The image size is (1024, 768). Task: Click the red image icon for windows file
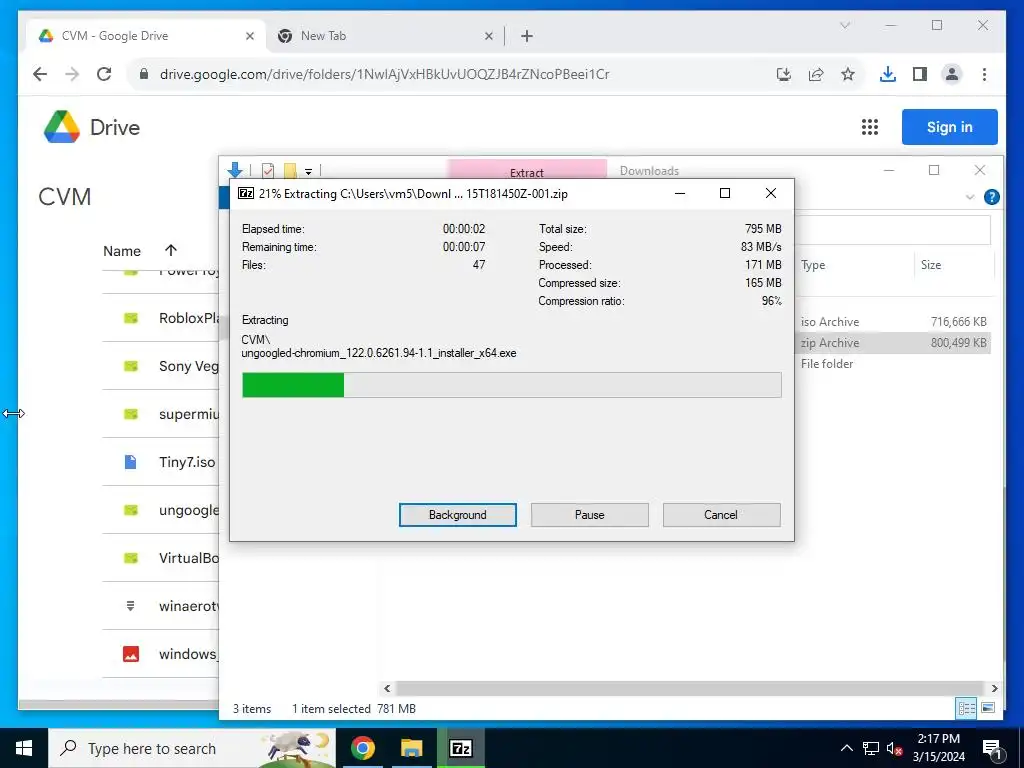(131, 654)
